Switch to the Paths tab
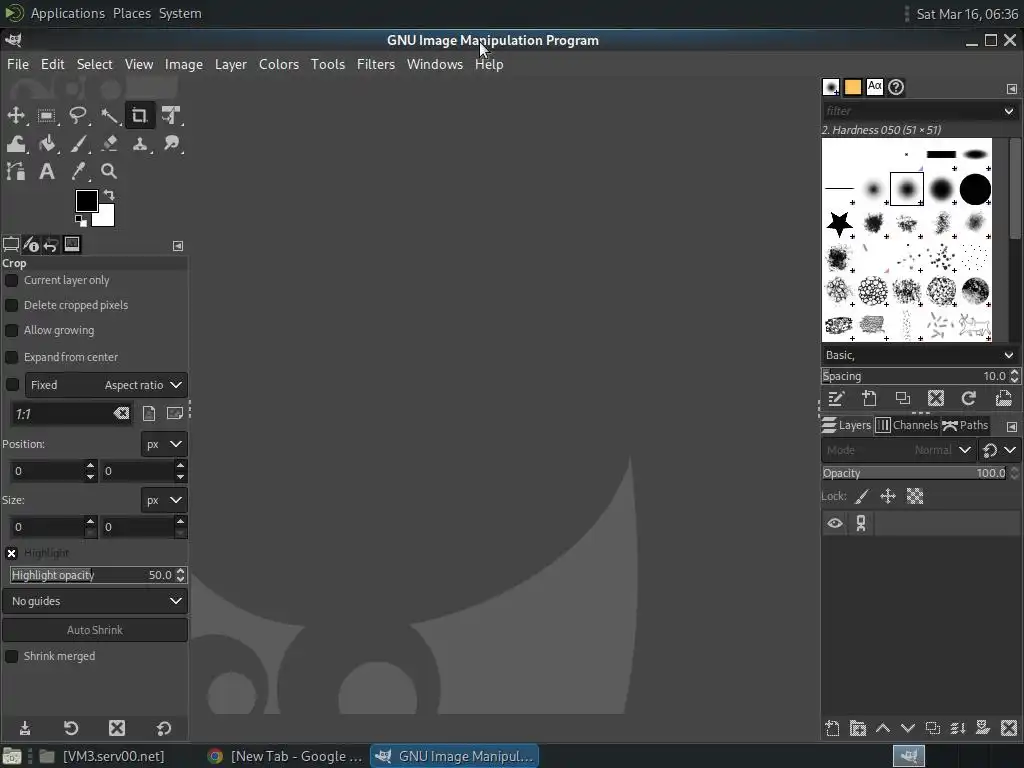Image resolution: width=1024 pixels, height=768 pixels. point(965,425)
